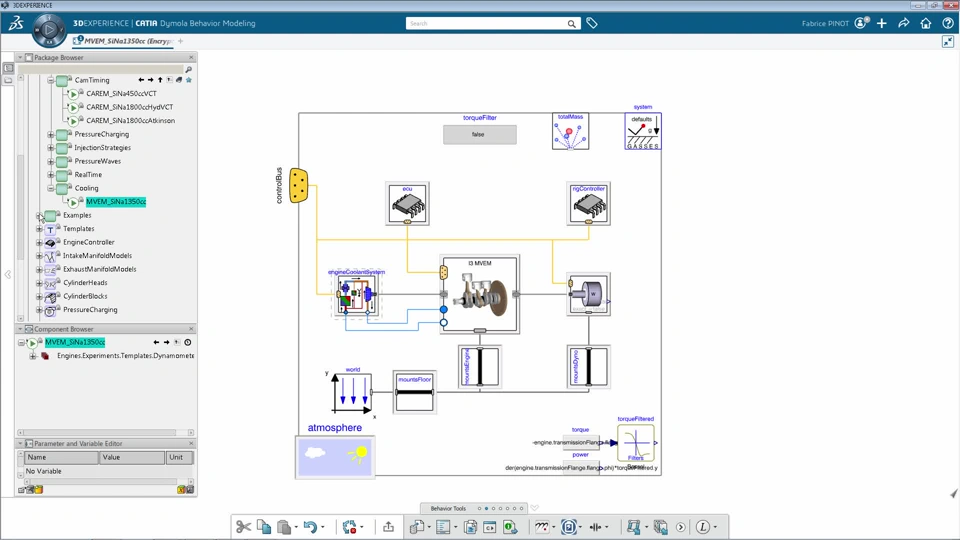Open the tag search icon
960x540 pixels.
591,23
